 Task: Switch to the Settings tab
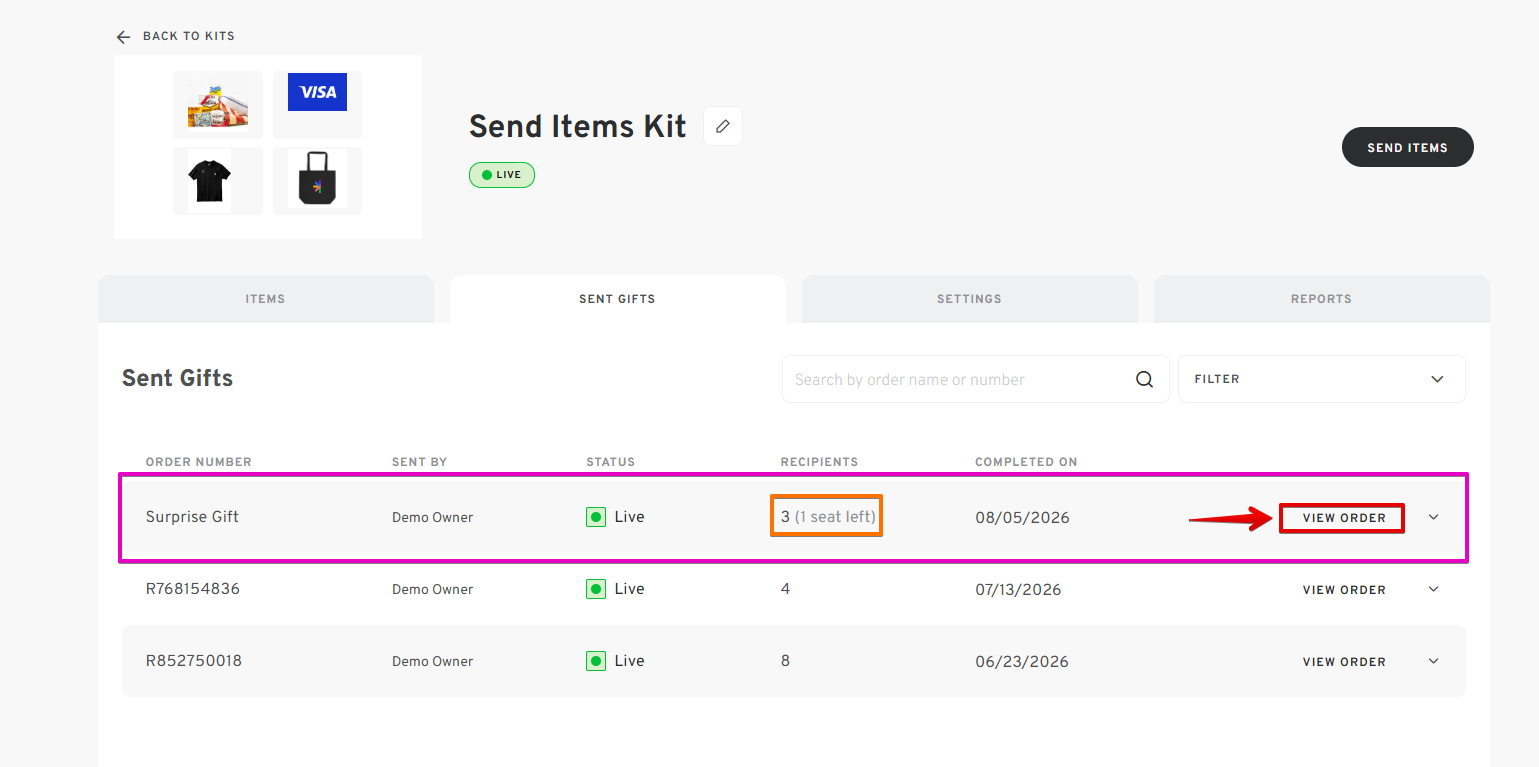click(969, 299)
